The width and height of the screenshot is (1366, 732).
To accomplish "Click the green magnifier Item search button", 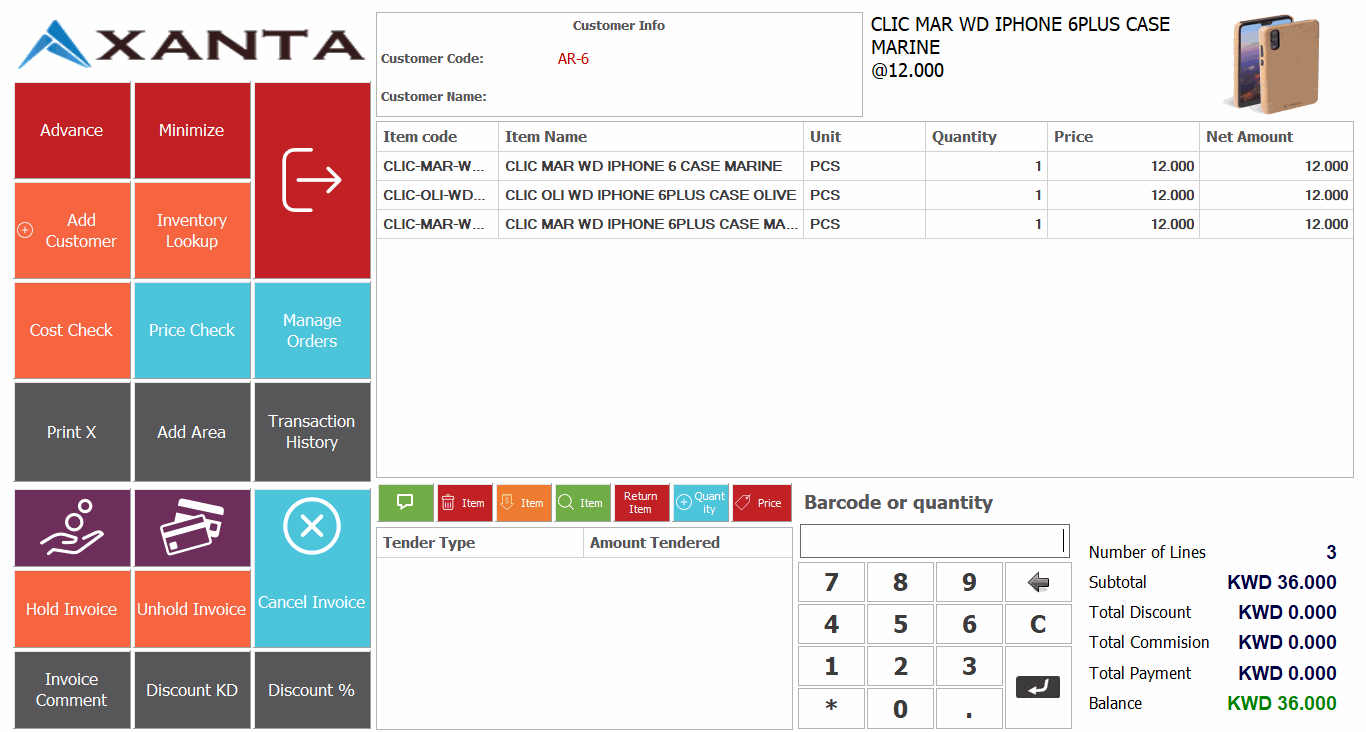I will click(x=583, y=503).
